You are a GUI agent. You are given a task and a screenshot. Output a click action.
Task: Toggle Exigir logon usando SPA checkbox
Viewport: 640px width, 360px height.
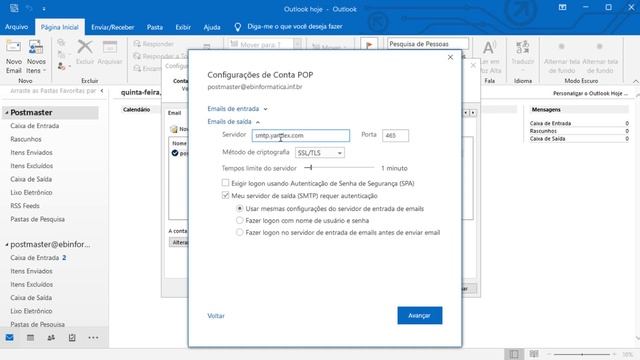coord(225,183)
